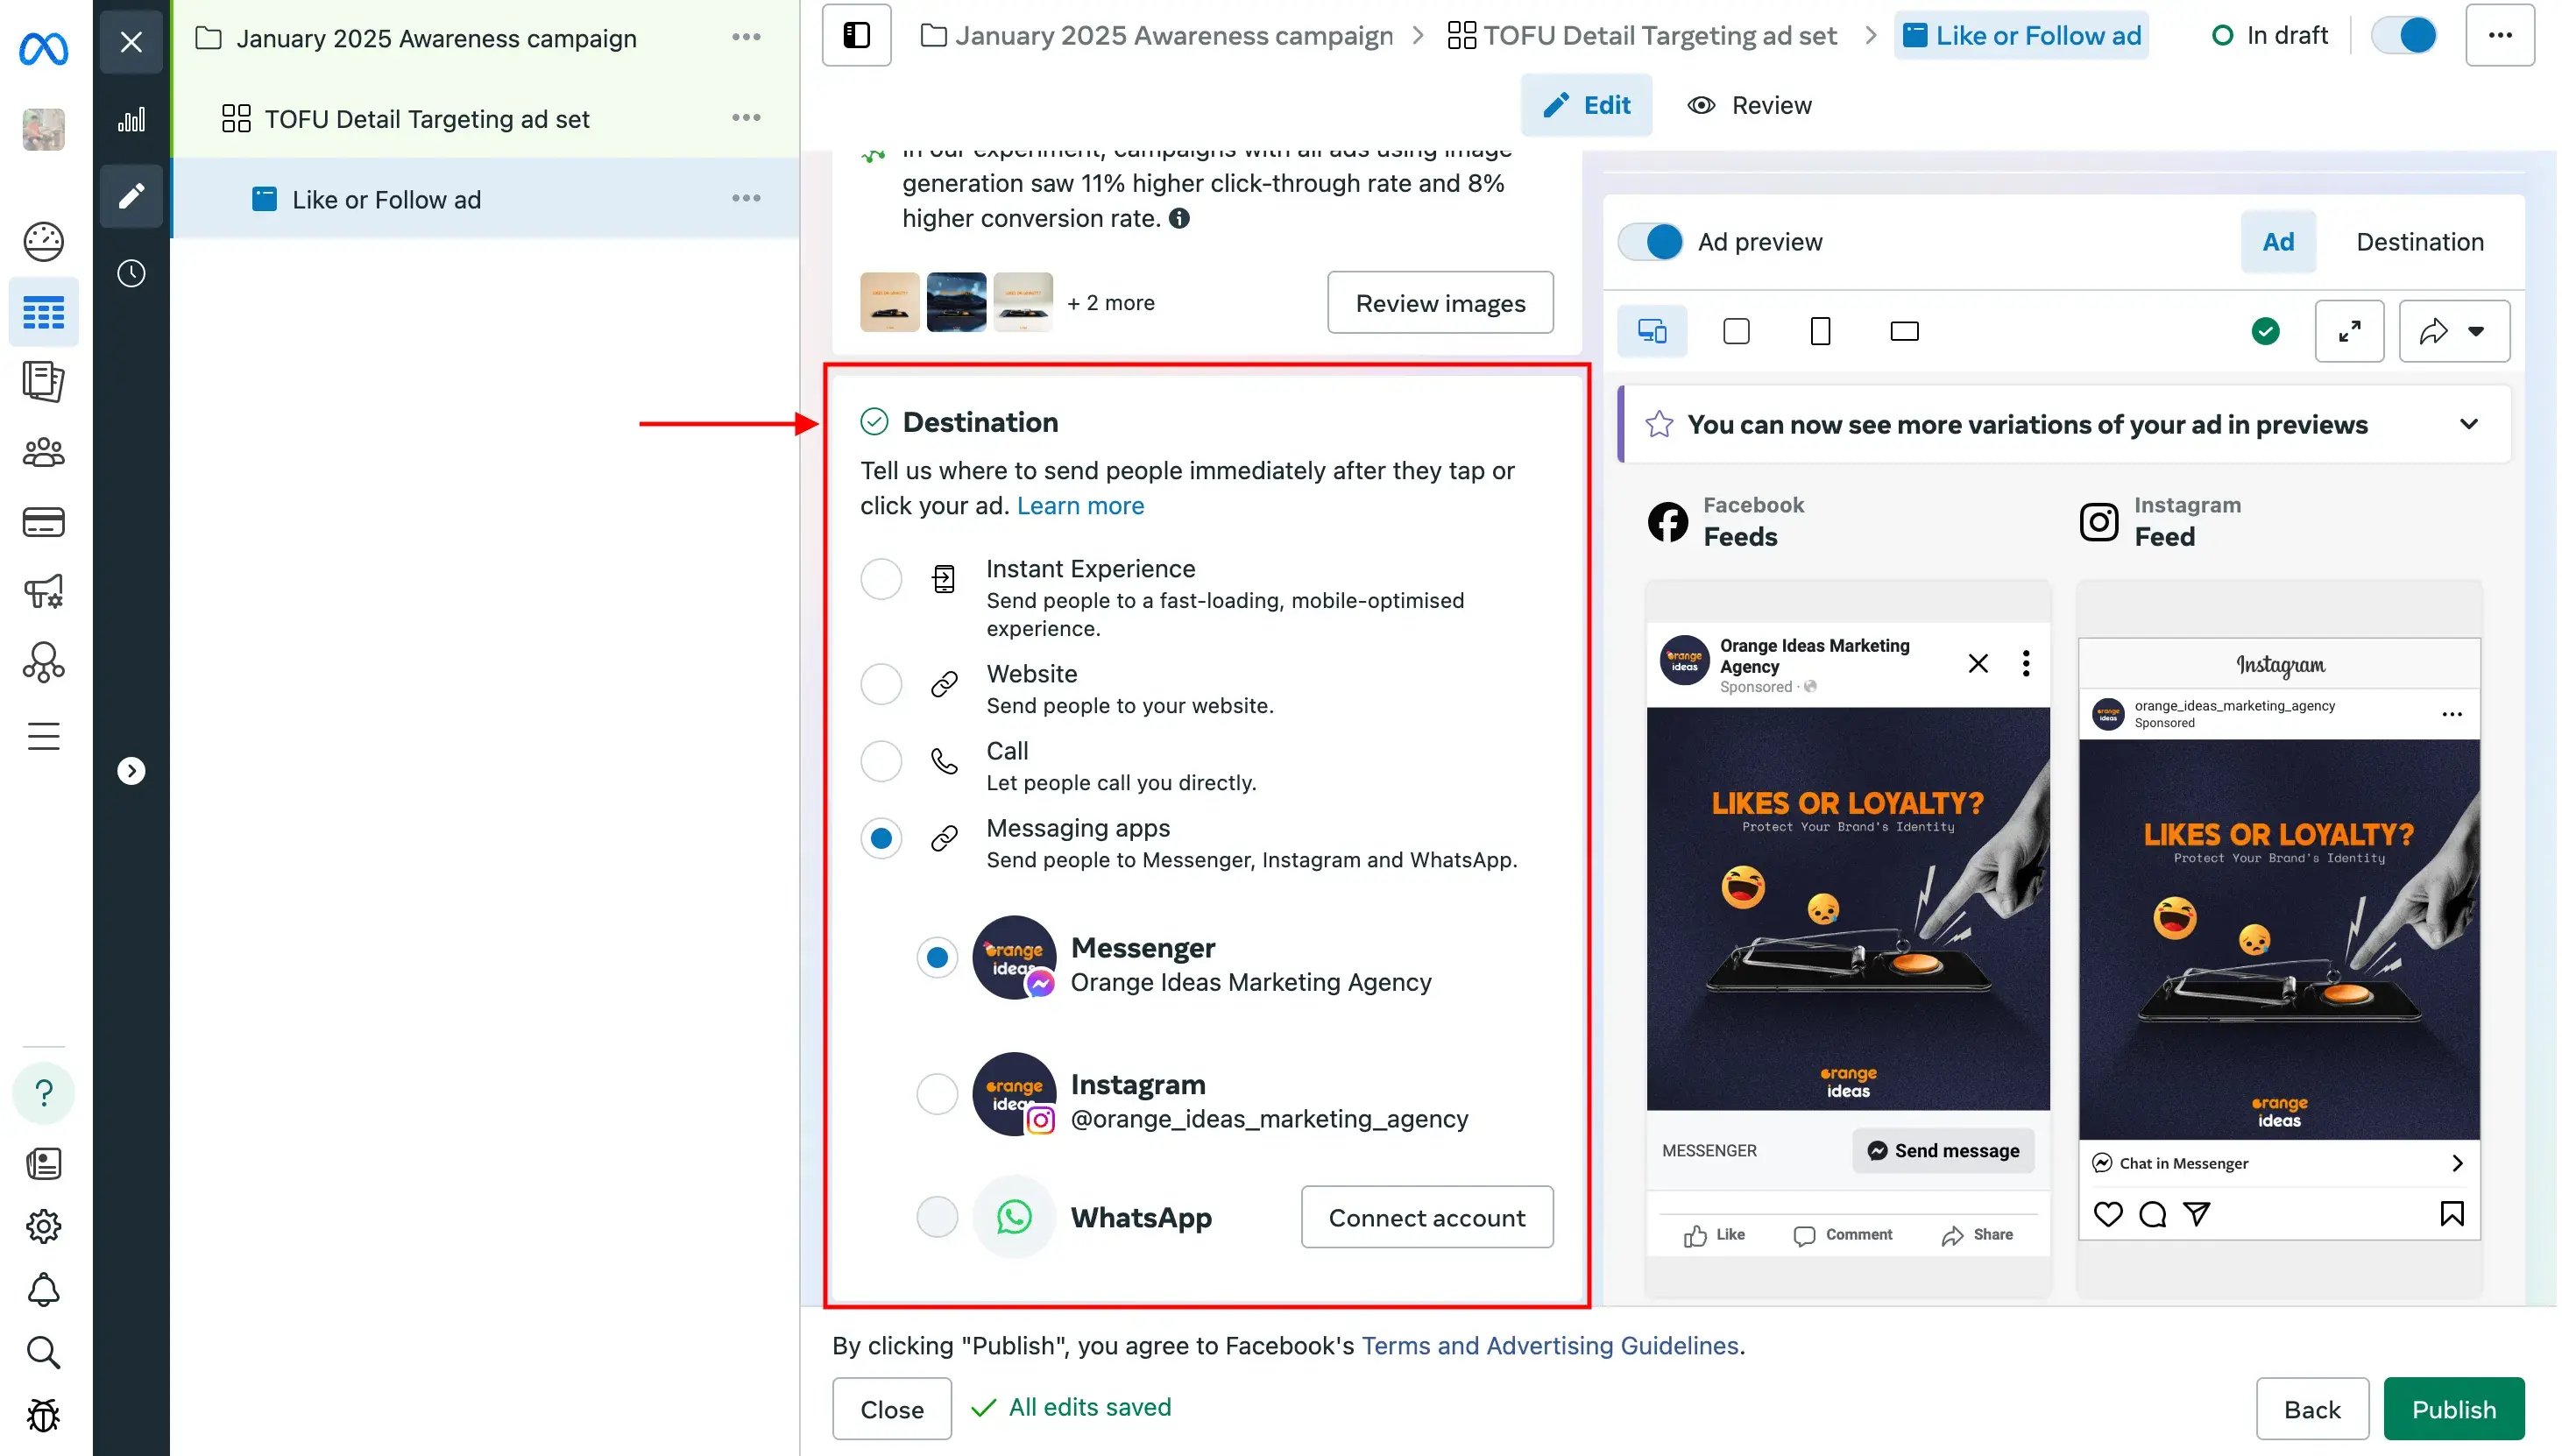Click the mobile preview layout icon
This screenshot has width=2562, height=1456.
(1820, 332)
